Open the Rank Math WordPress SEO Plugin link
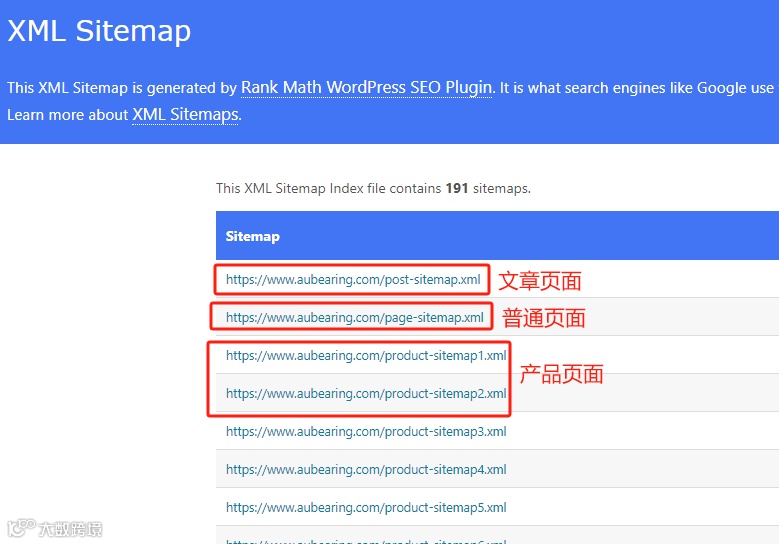This screenshot has width=779, height=544. click(x=366, y=88)
